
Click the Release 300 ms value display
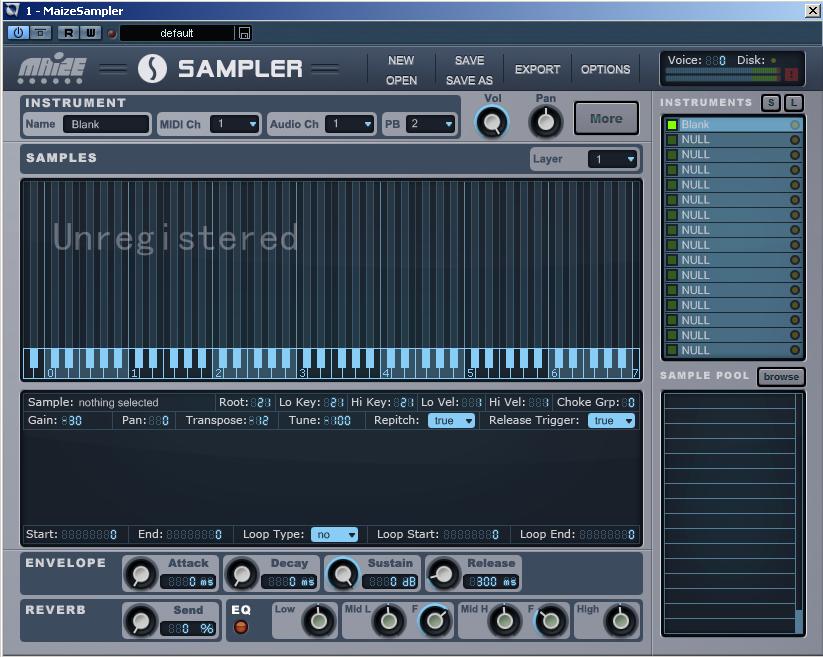tap(491, 581)
